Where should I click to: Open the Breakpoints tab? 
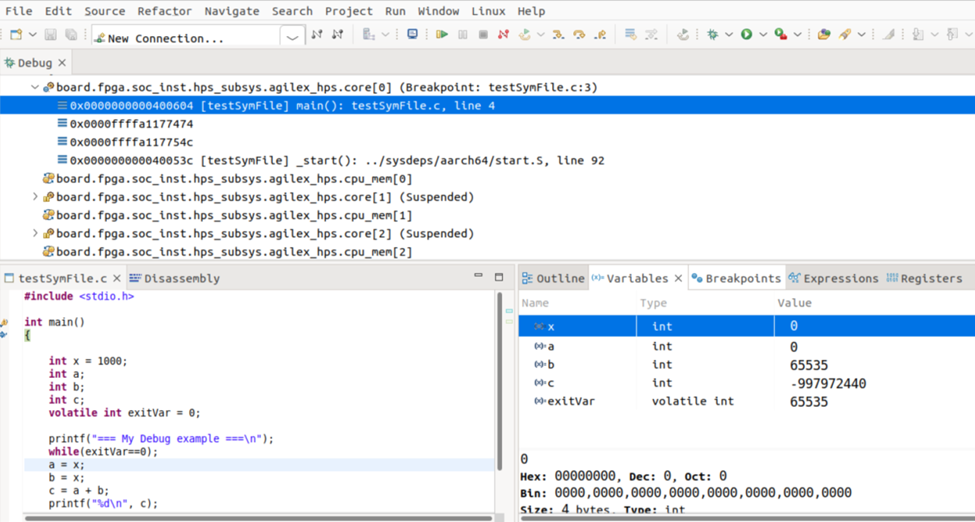741,279
